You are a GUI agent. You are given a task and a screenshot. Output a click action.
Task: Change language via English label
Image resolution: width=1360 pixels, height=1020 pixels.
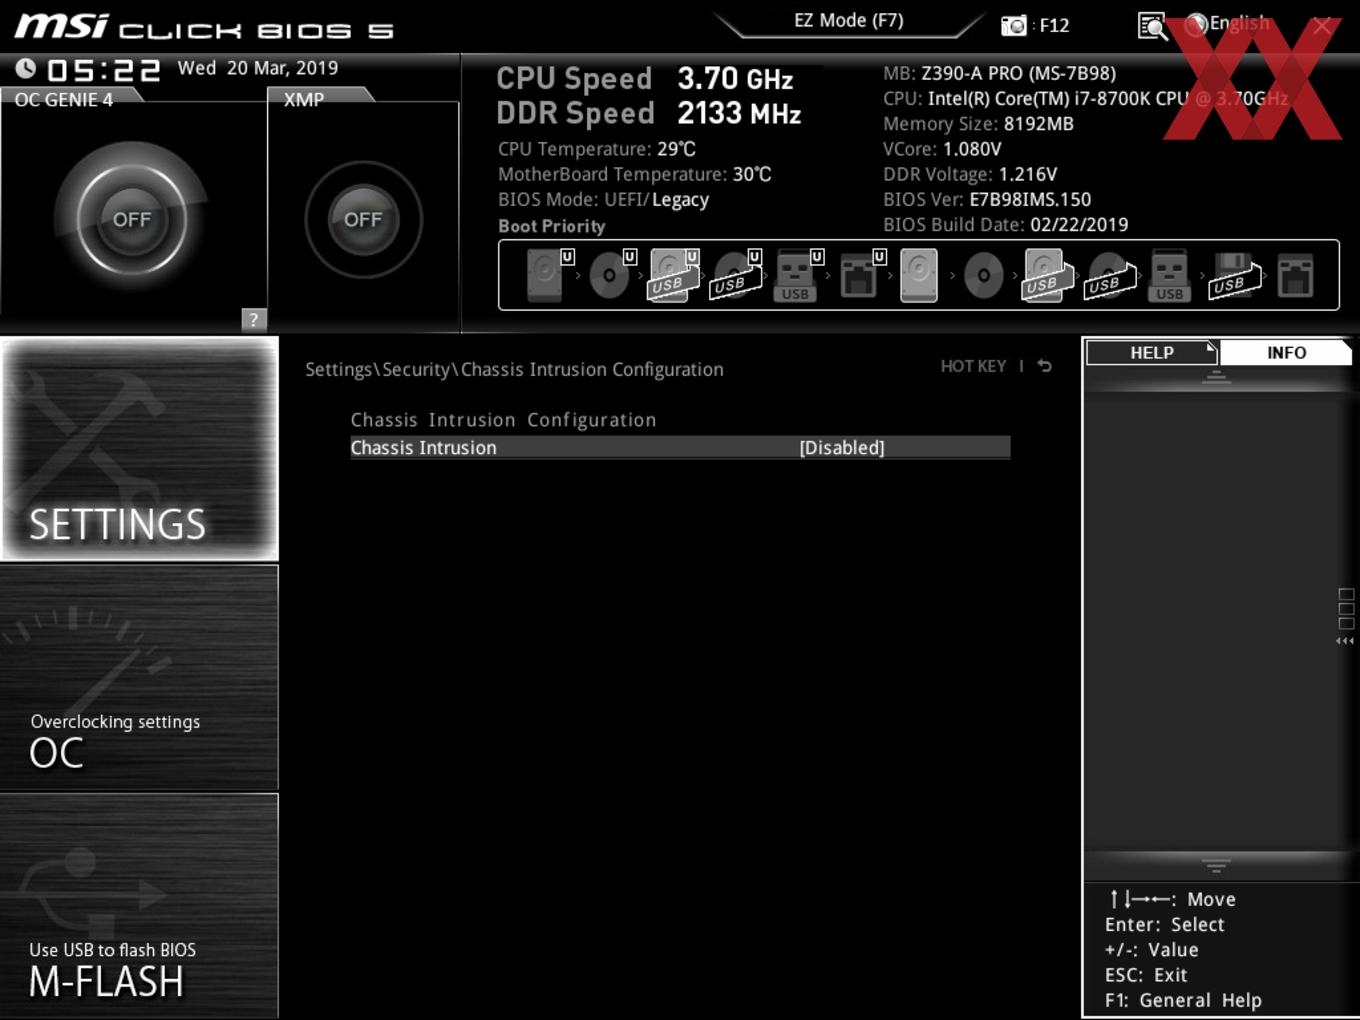[1239, 23]
